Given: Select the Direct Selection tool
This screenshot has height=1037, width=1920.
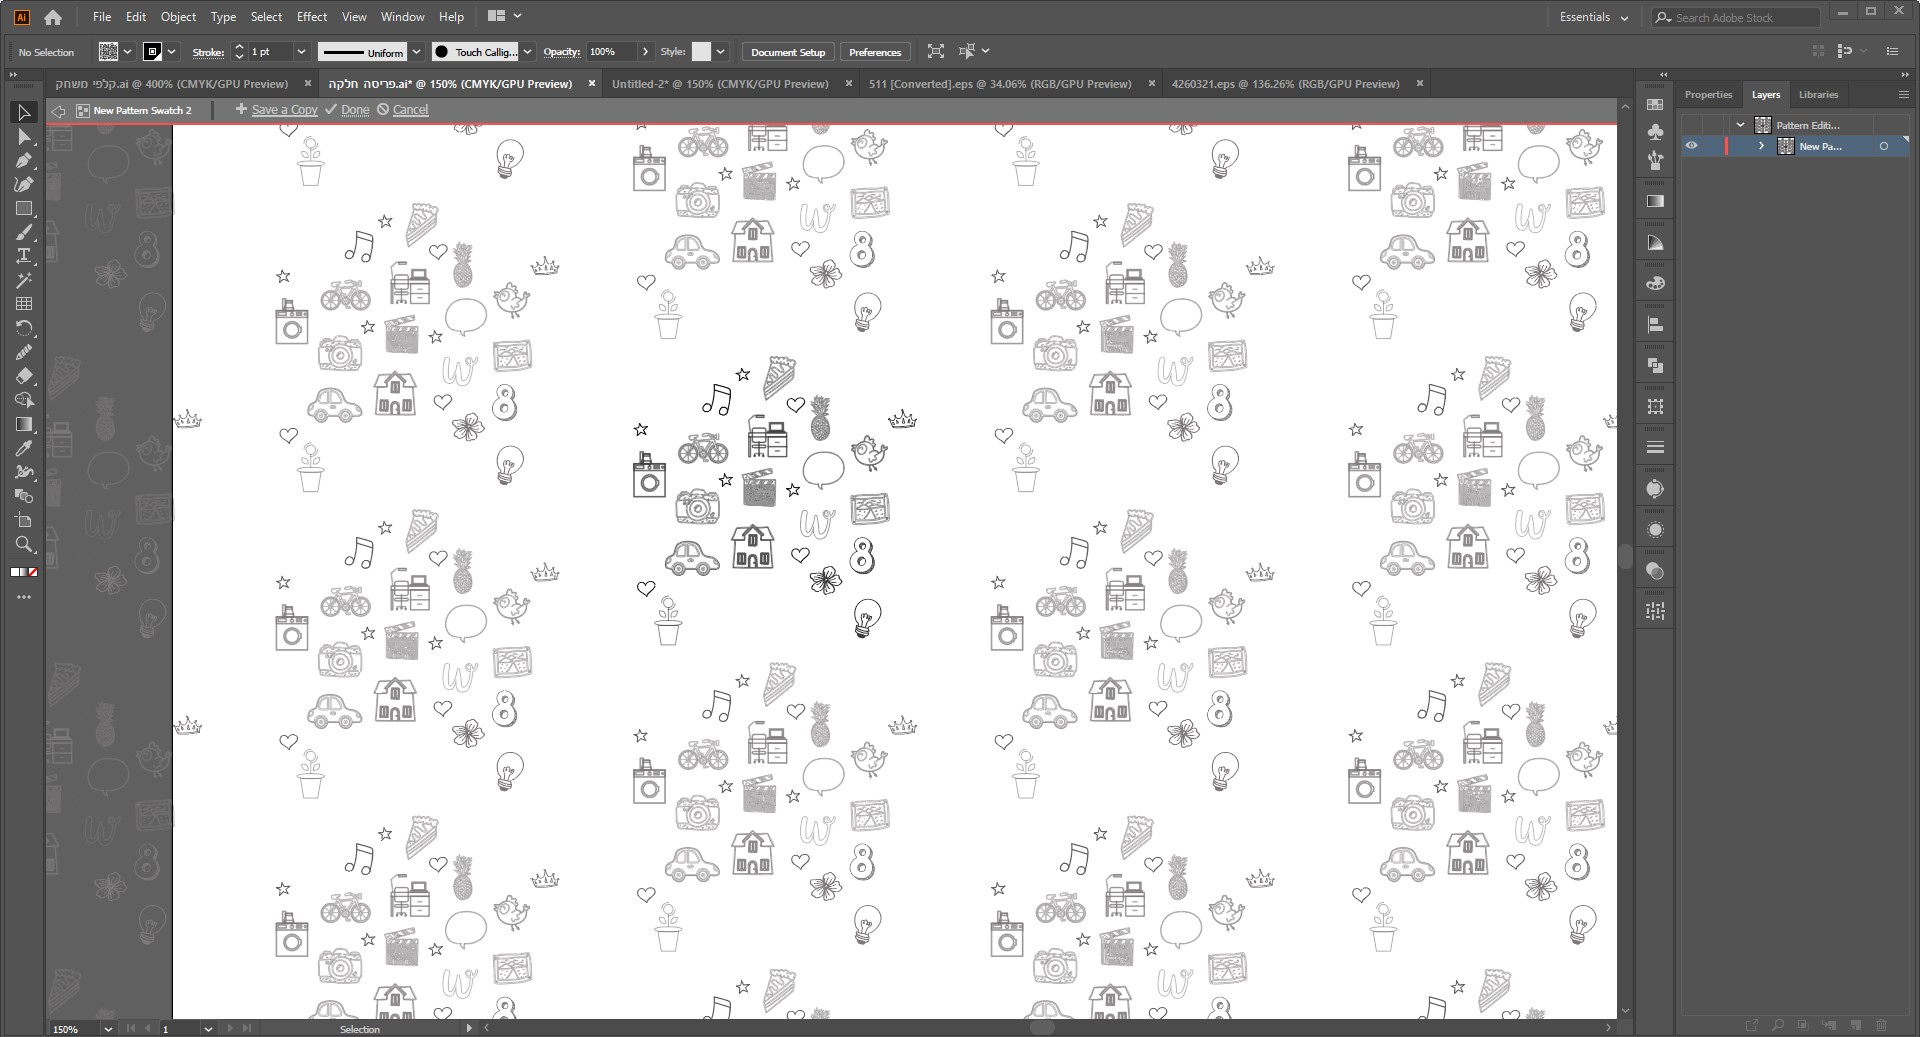Looking at the screenshot, I should coord(24,136).
